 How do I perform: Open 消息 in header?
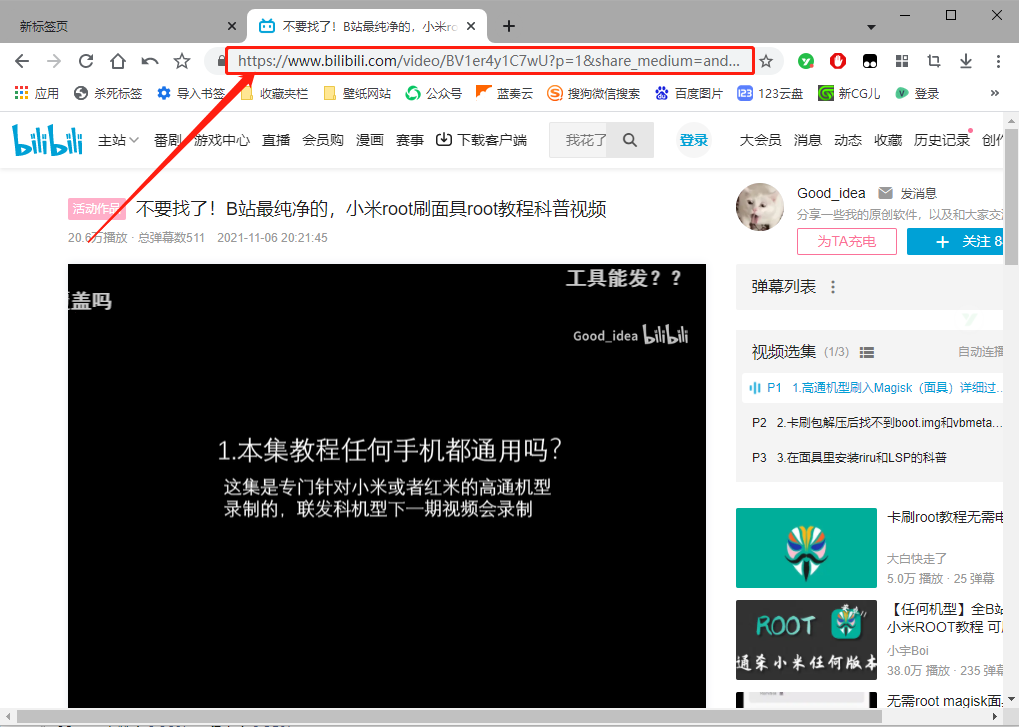click(x=807, y=140)
